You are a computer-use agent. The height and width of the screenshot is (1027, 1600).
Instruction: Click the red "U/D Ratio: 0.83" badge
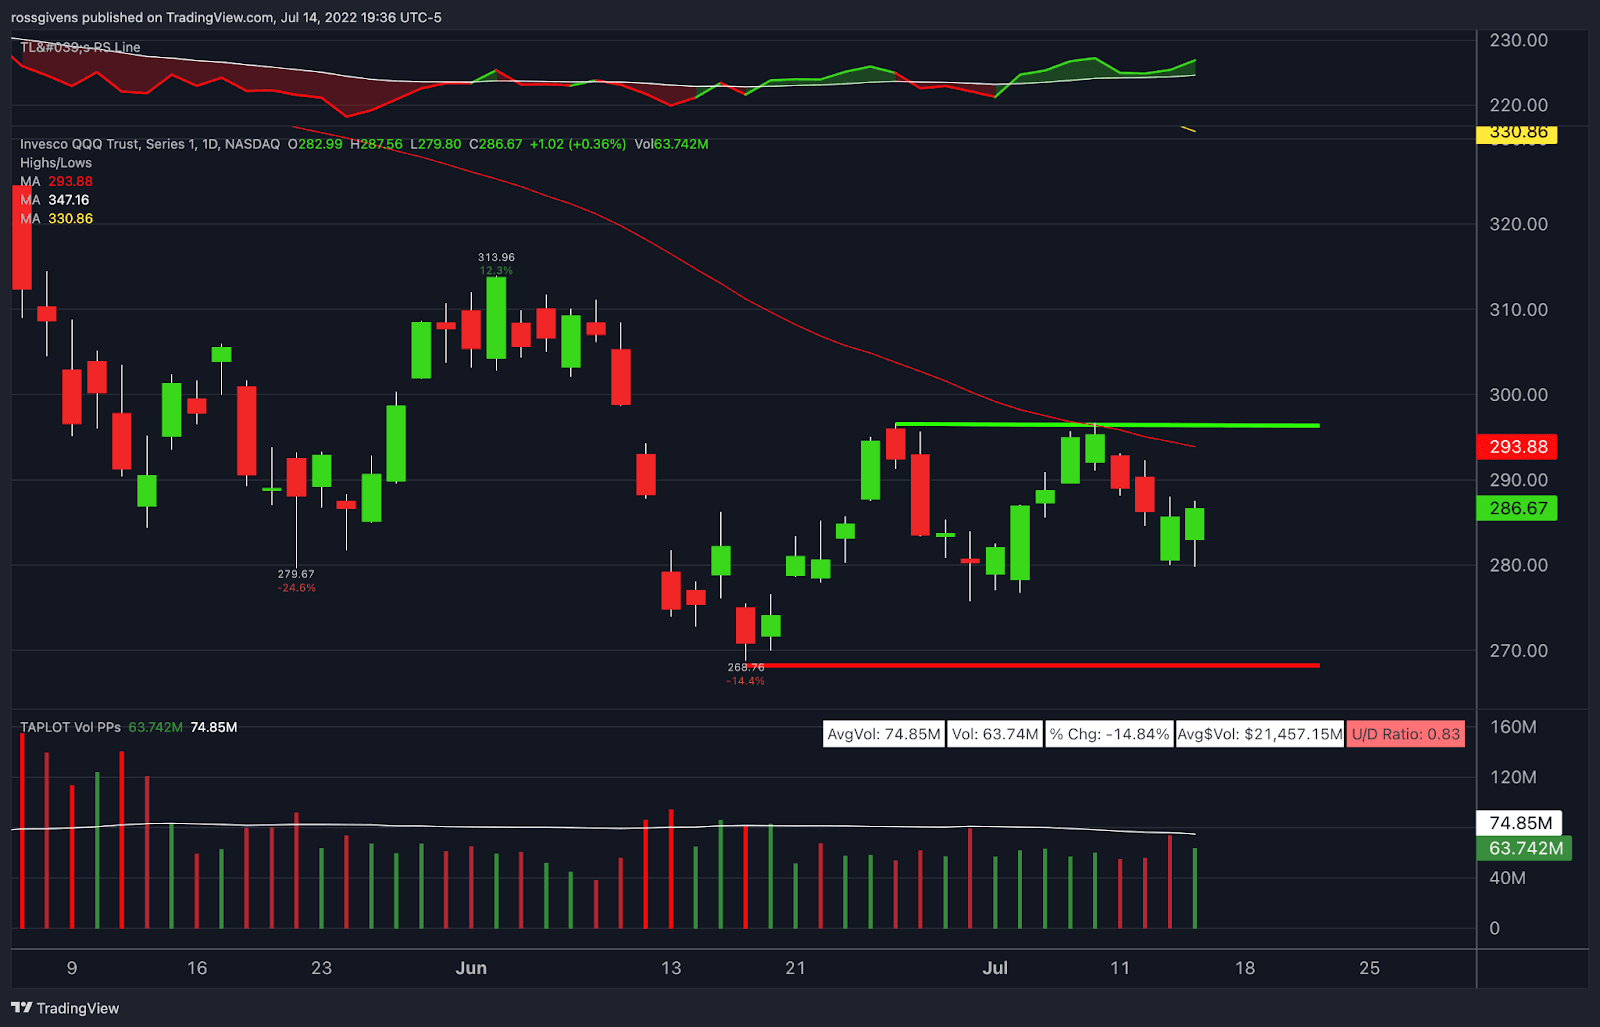1404,733
